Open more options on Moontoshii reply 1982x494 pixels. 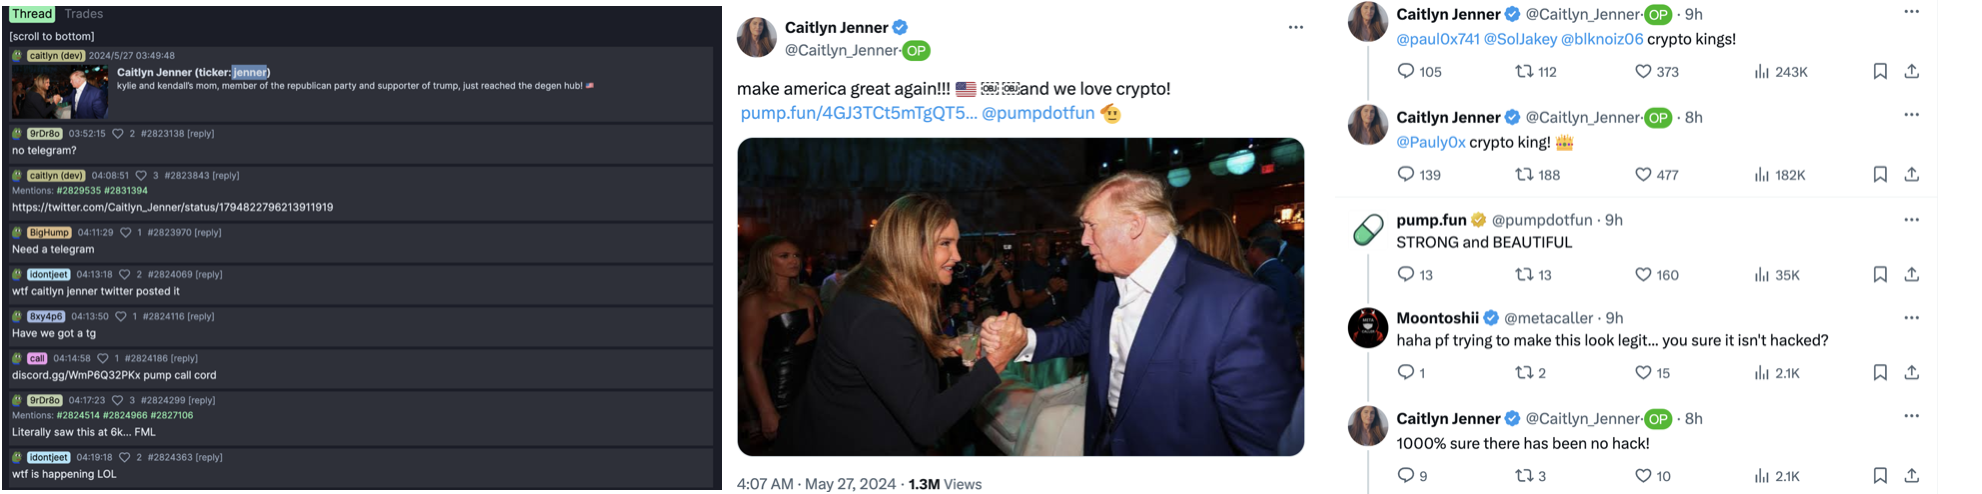point(1911,317)
